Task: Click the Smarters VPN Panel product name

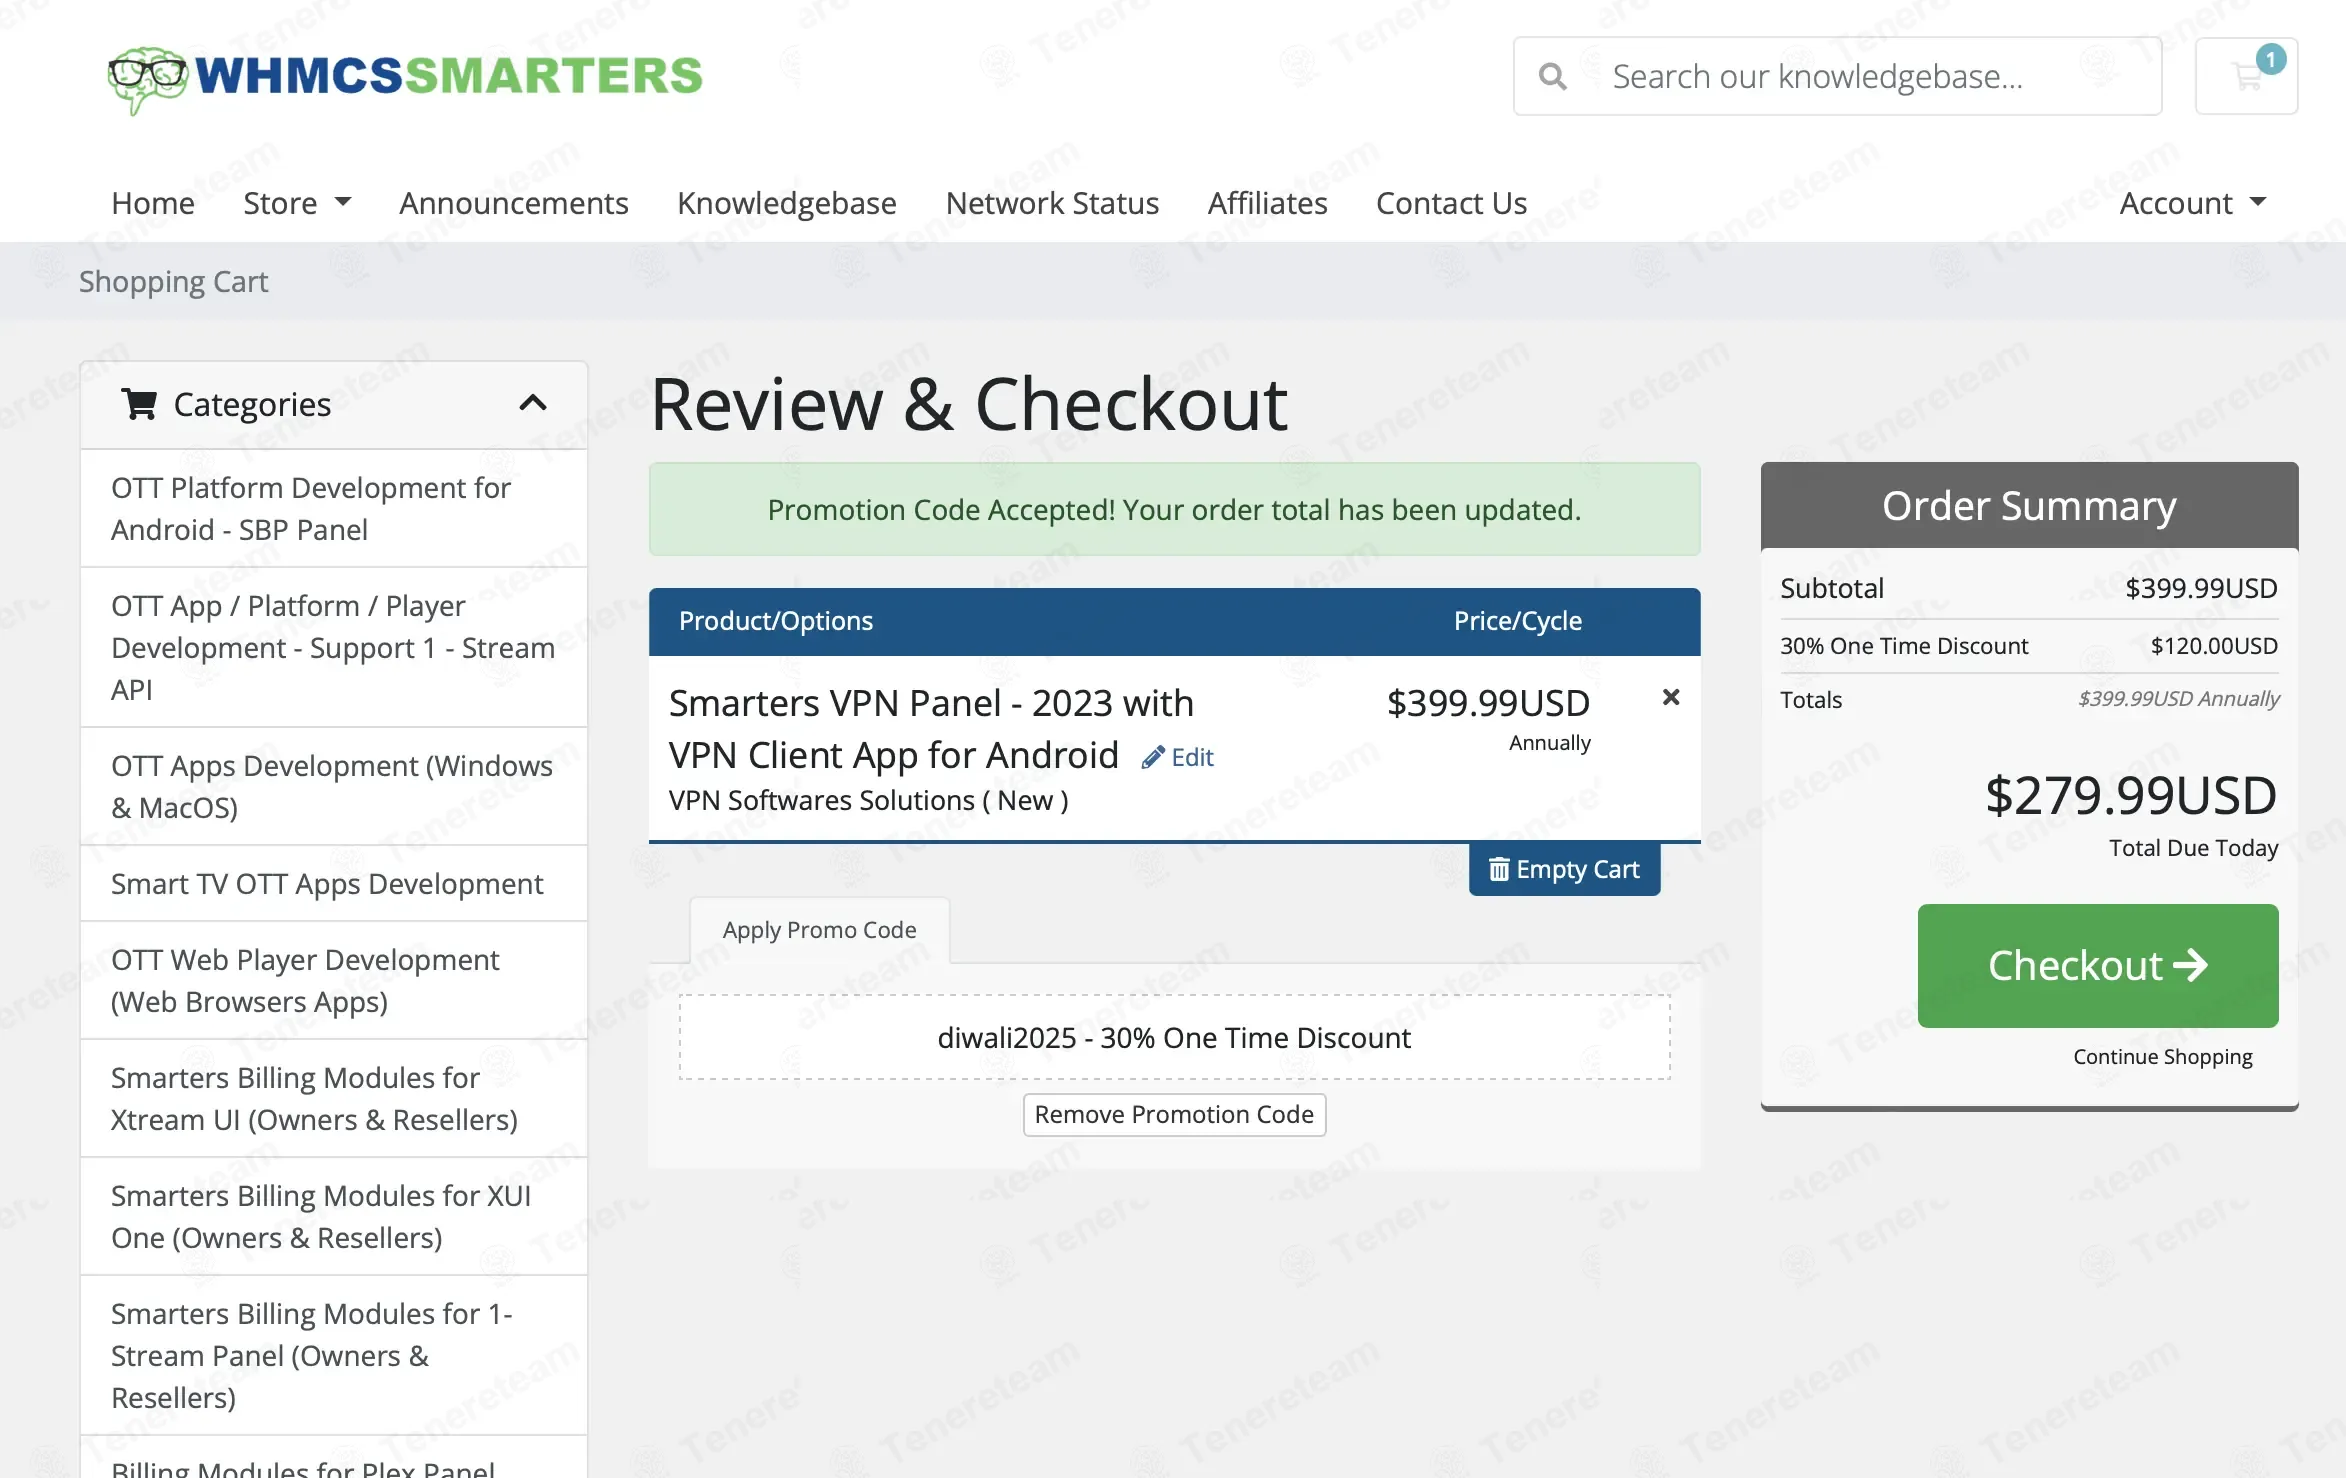Action: point(932,729)
